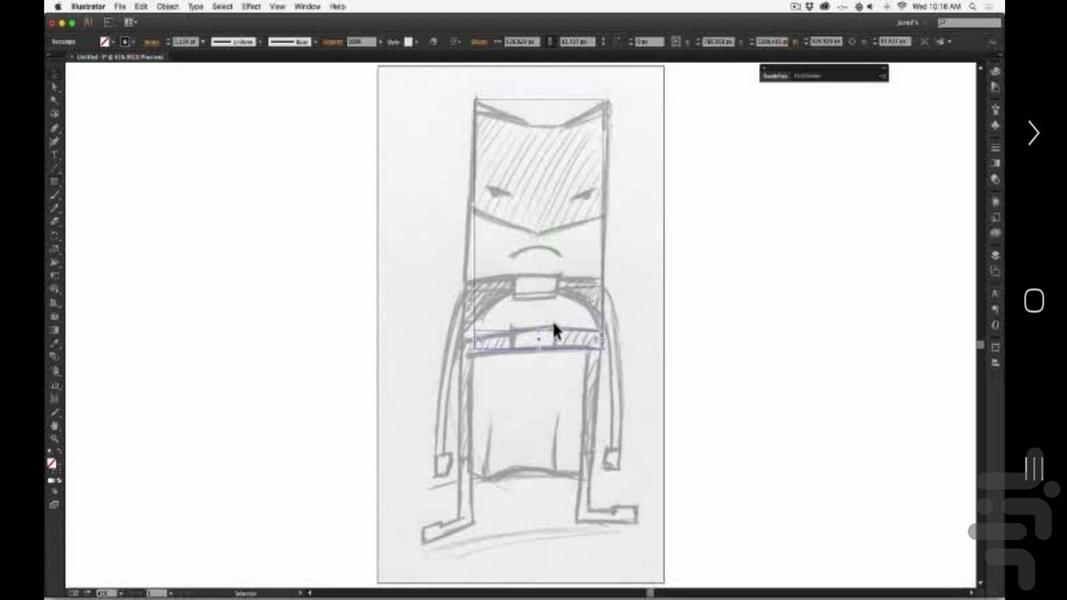Click the Fill box in the tools panel
The image size is (1067, 600).
pos(52,463)
